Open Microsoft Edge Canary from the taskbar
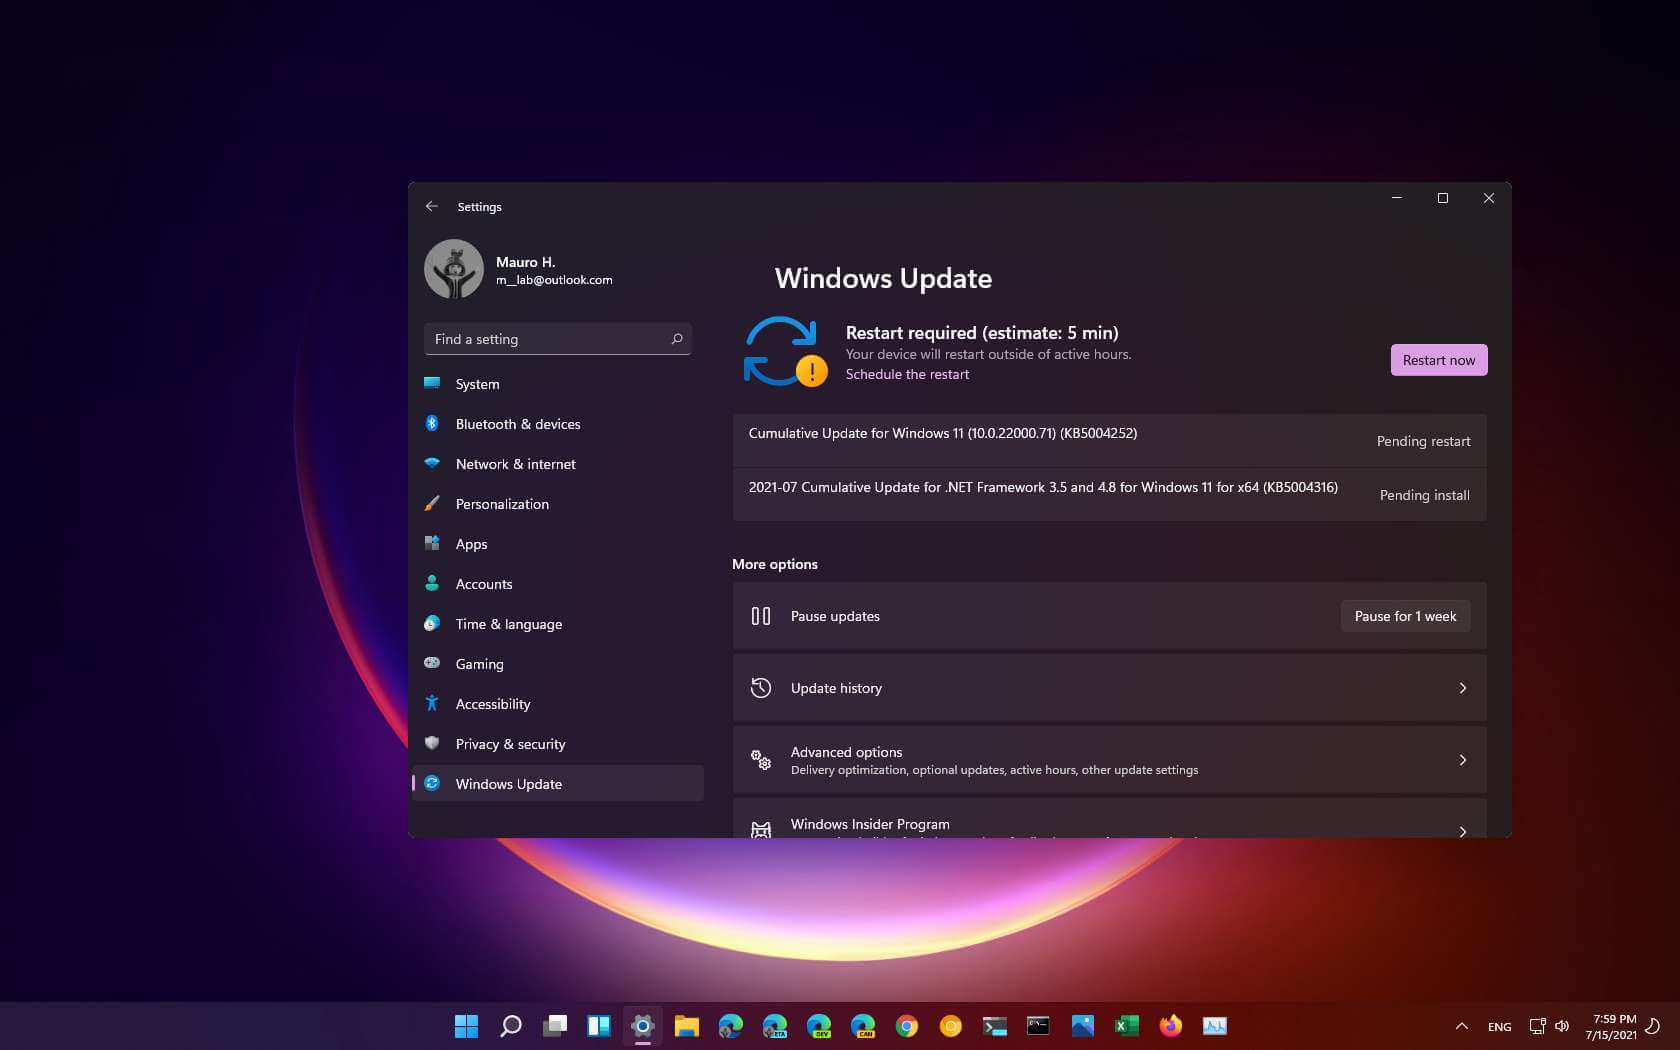The height and width of the screenshot is (1050, 1680). pos(863,1026)
